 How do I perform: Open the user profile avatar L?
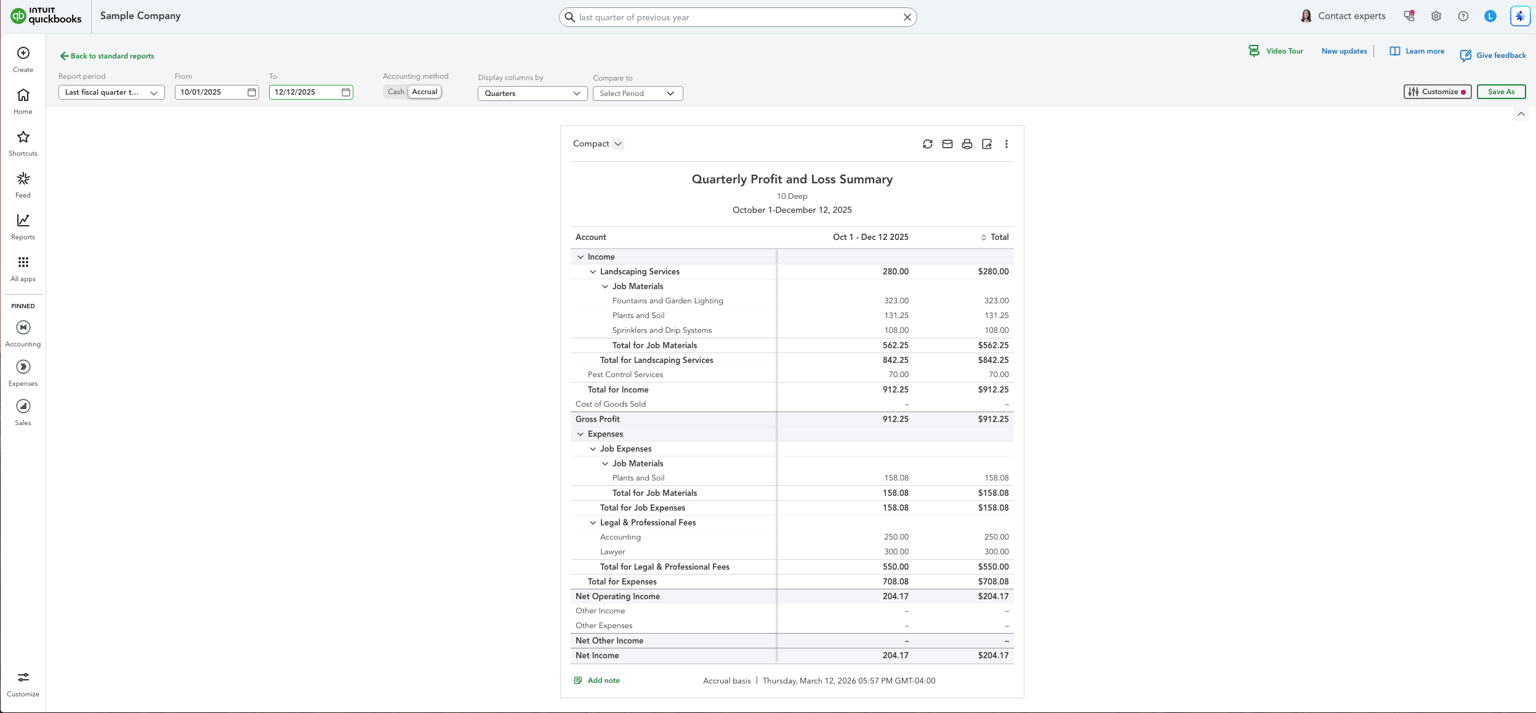[1490, 16]
